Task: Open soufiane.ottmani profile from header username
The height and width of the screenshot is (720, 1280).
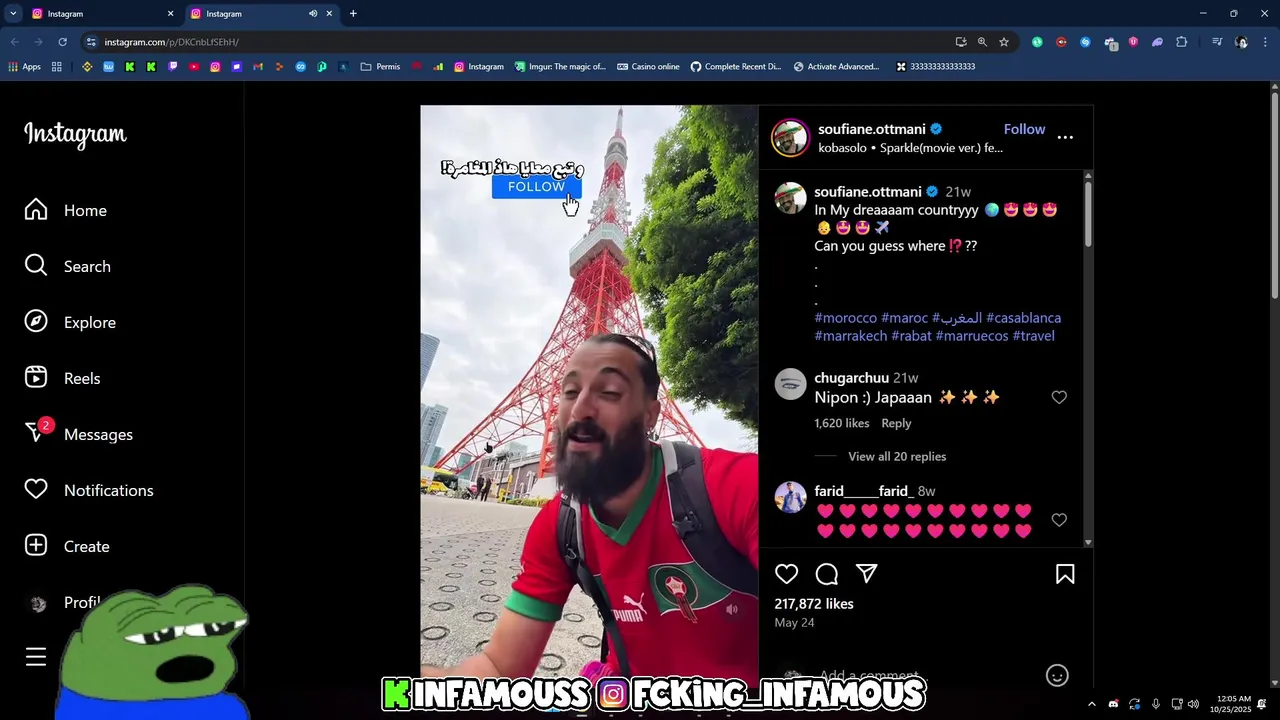Action: pyautogui.click(x=872, y=129)
